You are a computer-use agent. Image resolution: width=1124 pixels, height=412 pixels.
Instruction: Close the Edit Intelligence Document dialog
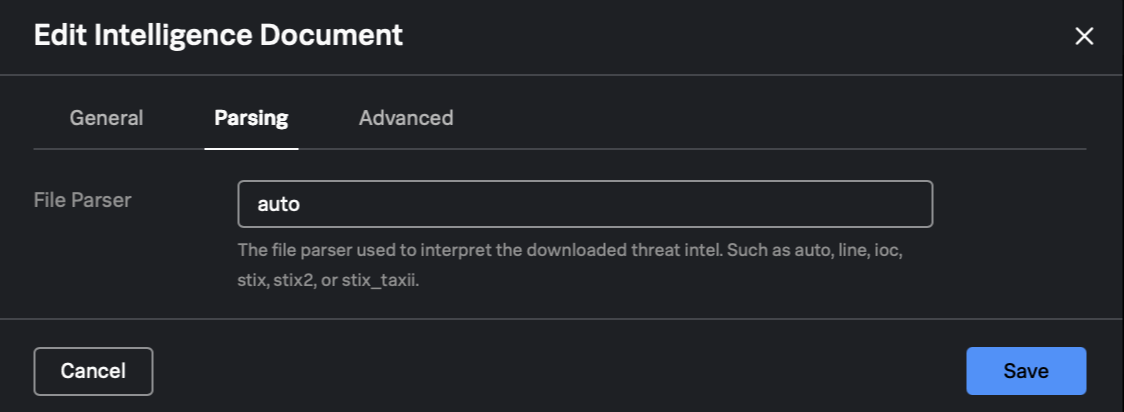point(1084,37)
